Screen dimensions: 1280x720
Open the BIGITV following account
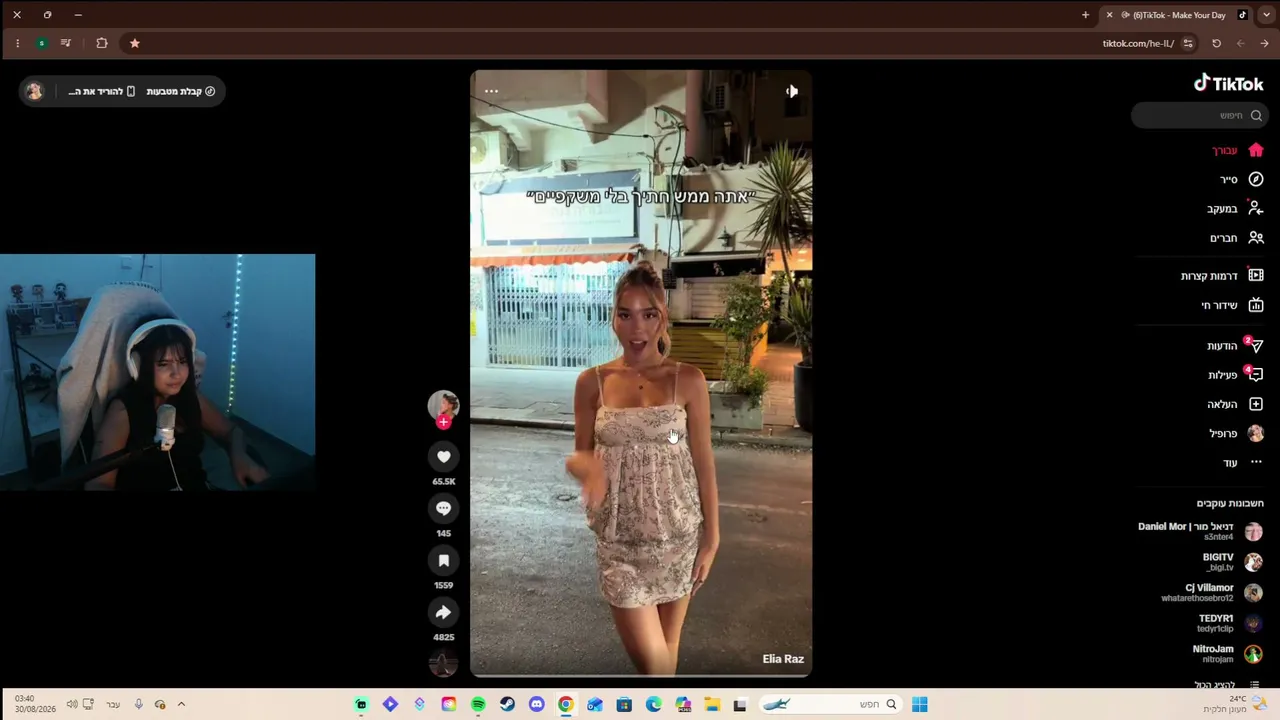[x=1232, y=562]
